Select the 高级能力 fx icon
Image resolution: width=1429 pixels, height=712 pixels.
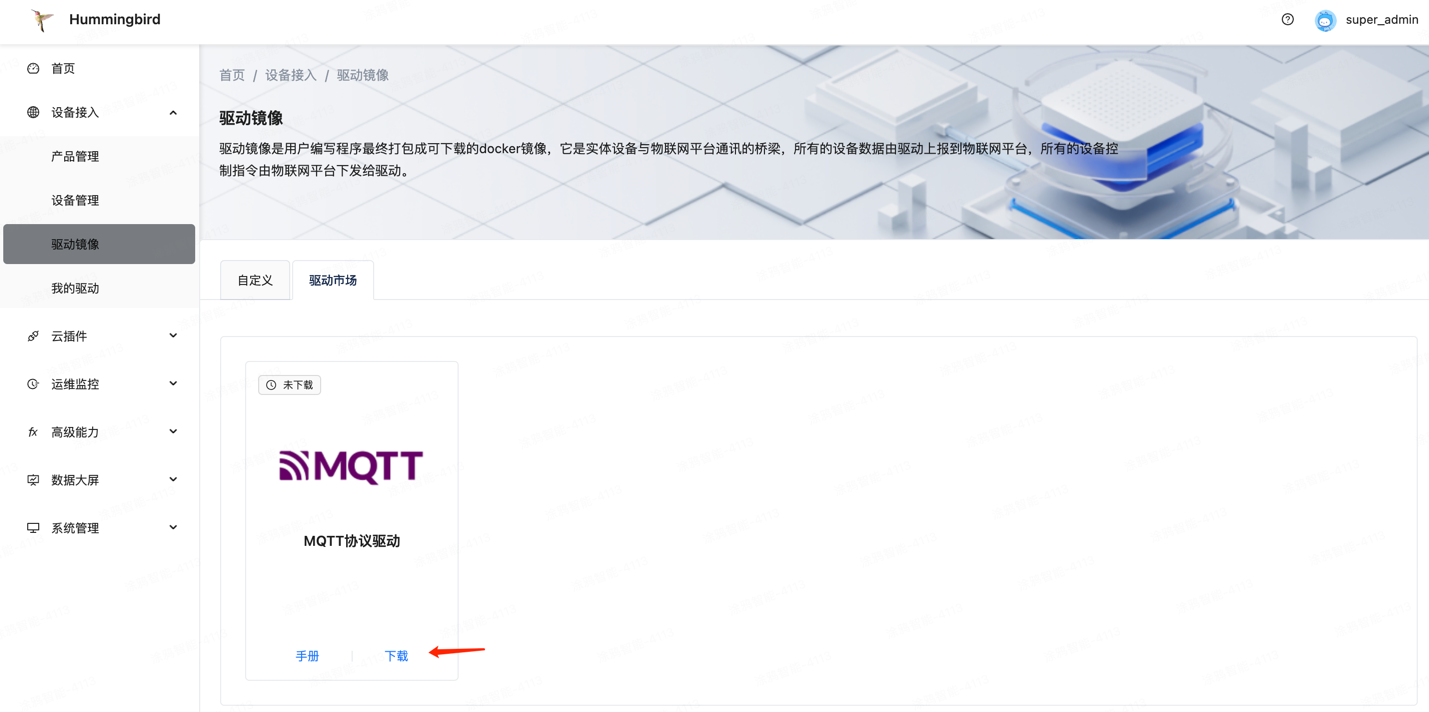(32, 431)
